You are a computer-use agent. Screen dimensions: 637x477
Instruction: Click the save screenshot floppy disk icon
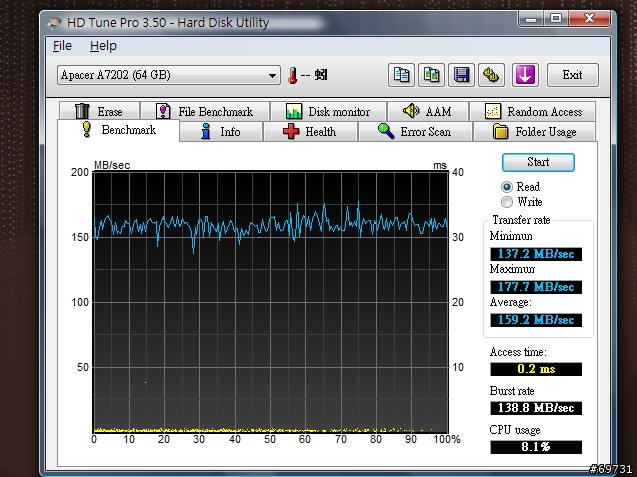click(x=462, y=75)
